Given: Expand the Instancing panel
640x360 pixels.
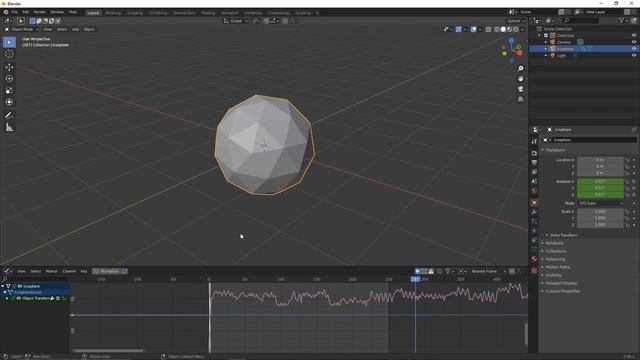Looking at the screenshot, I should coord(555,259).
